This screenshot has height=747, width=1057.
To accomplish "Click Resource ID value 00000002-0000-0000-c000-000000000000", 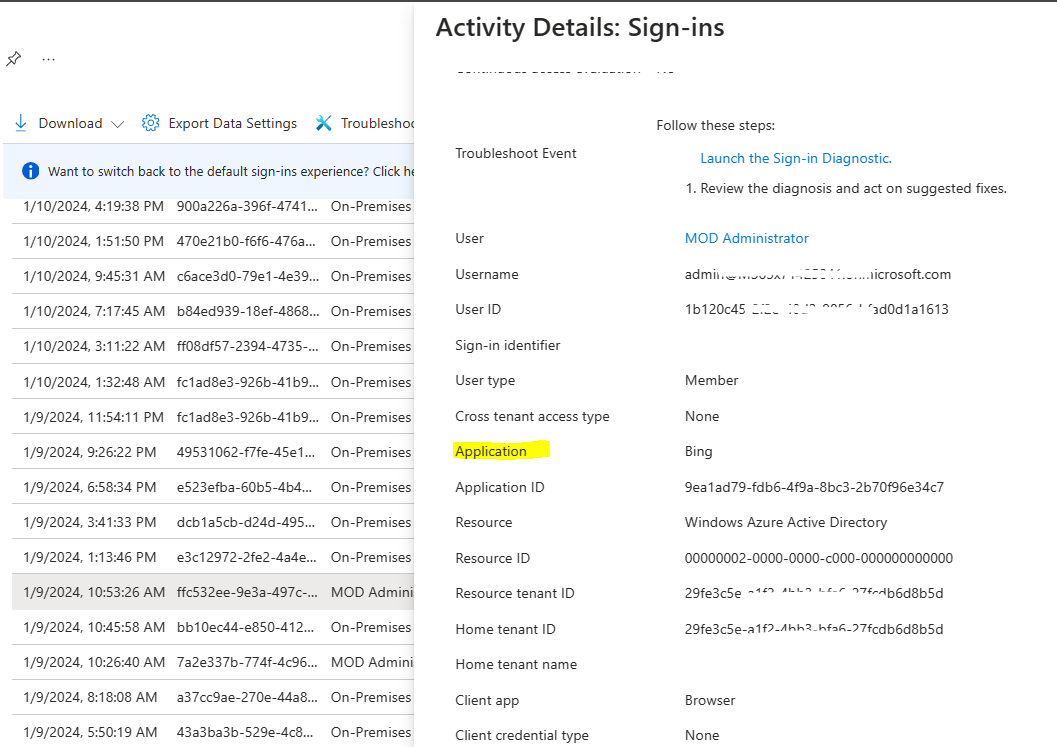I will 818,558.
